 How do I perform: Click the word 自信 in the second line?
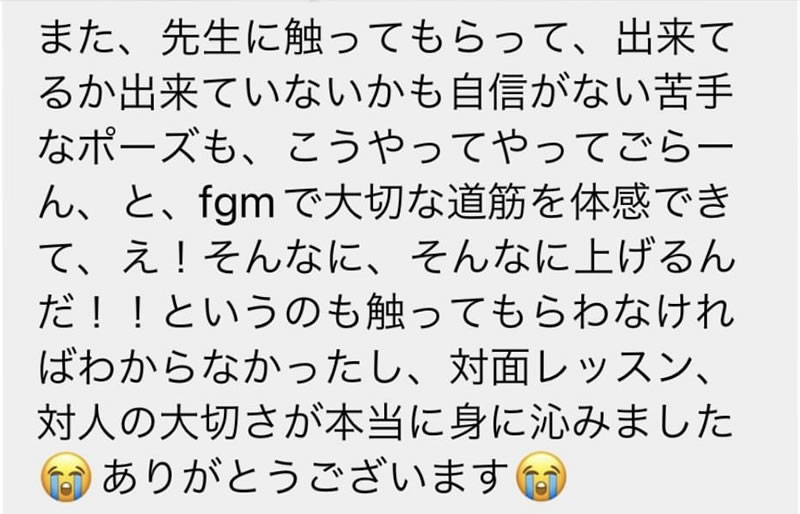pyautogui.click(x=489, y=94)
